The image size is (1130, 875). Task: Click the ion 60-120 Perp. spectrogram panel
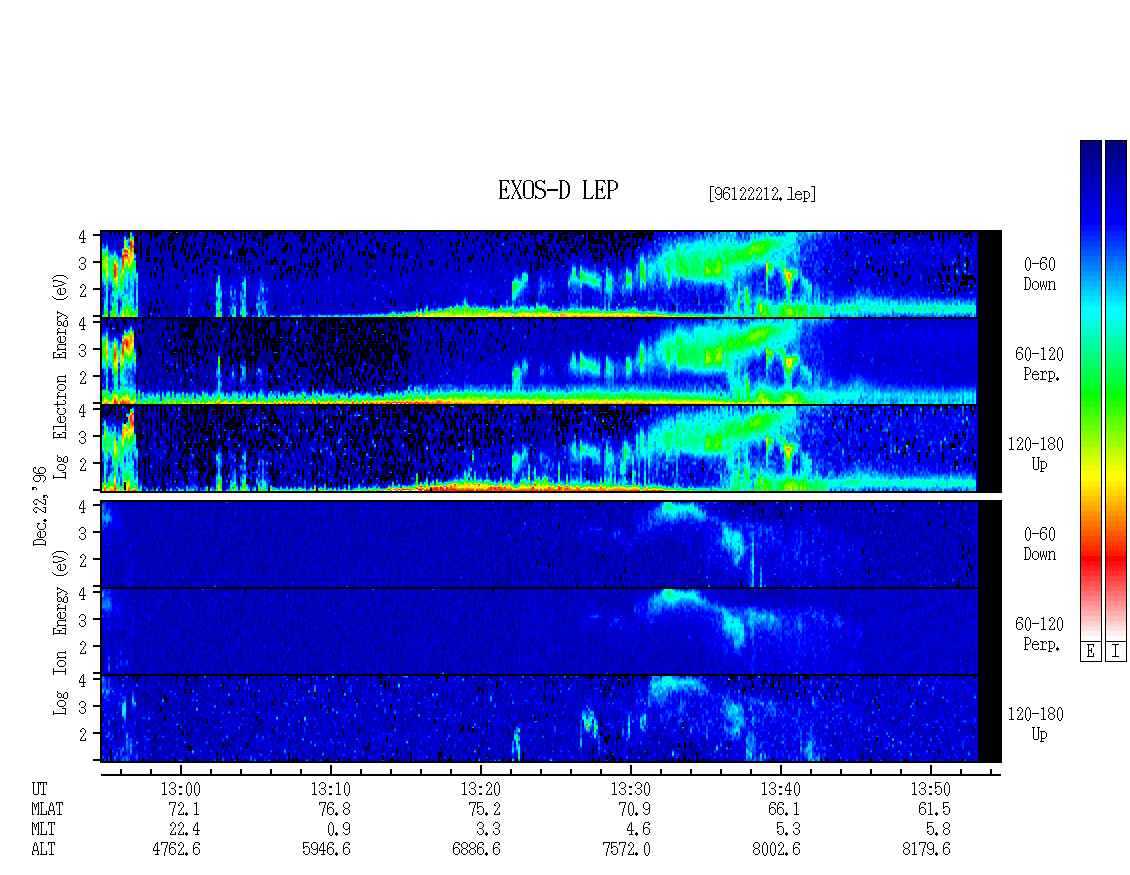551,631
